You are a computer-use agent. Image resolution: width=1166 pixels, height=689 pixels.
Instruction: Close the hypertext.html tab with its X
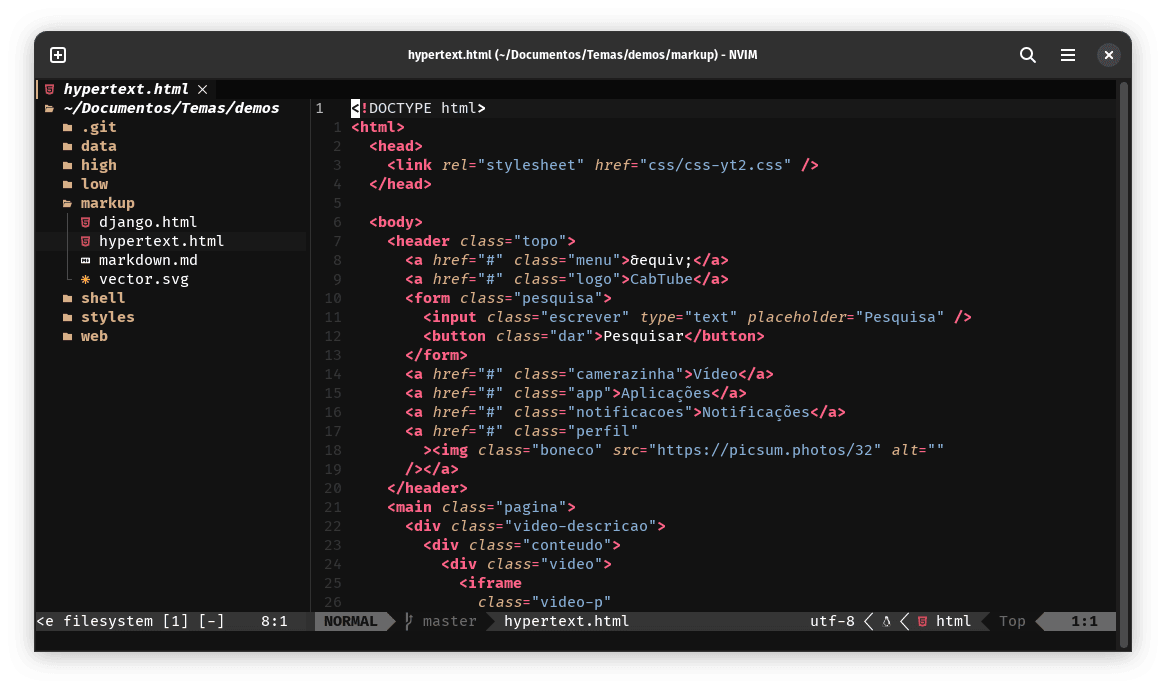point(202,89)
